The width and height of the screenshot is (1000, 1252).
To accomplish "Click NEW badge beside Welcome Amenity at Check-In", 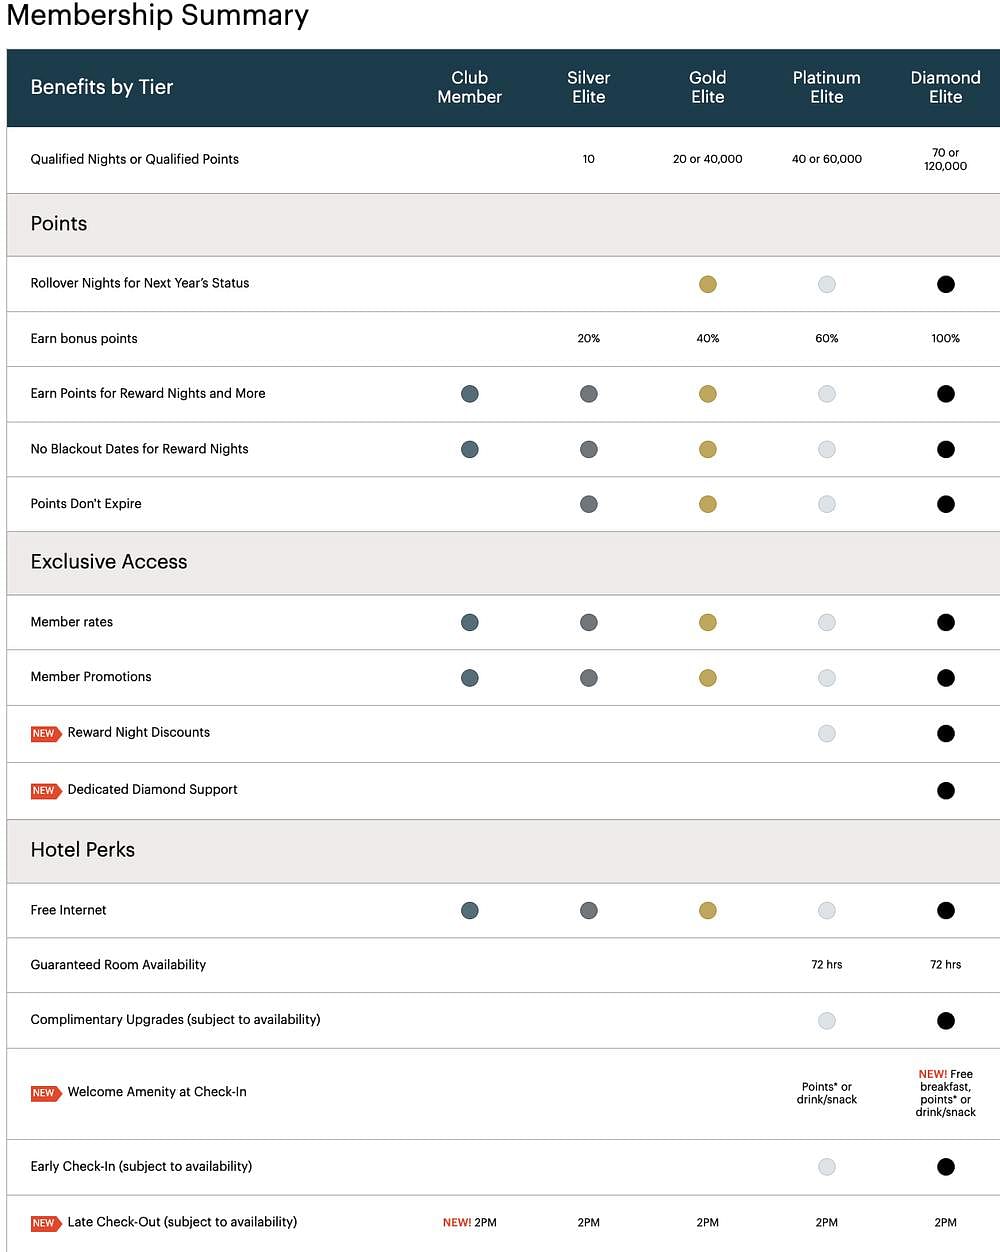I will 44,1093.
